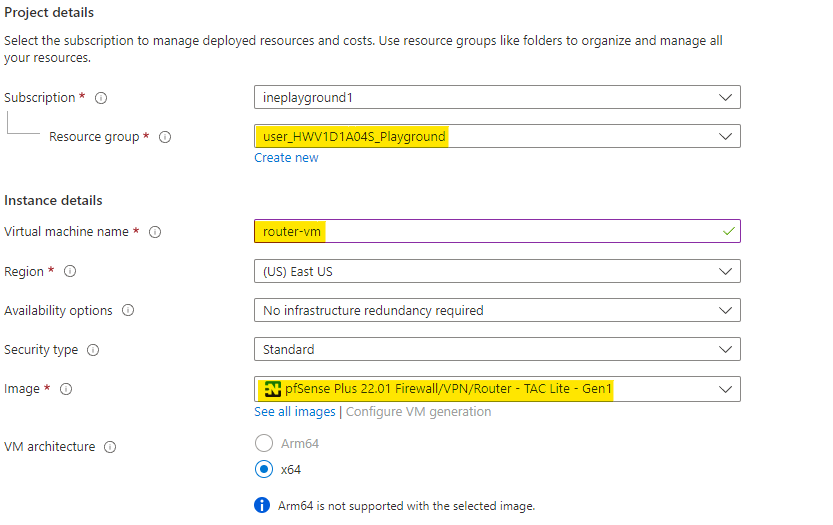Expand the Availability options dropdown
The image size is (833, 525).
tap(497, 310)
